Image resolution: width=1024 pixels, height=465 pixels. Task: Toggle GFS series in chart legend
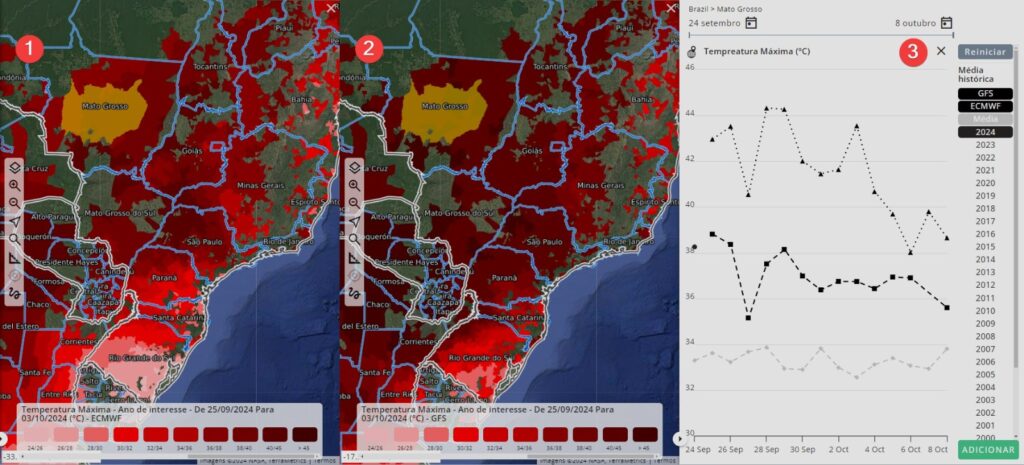click(x=985, y=93)
